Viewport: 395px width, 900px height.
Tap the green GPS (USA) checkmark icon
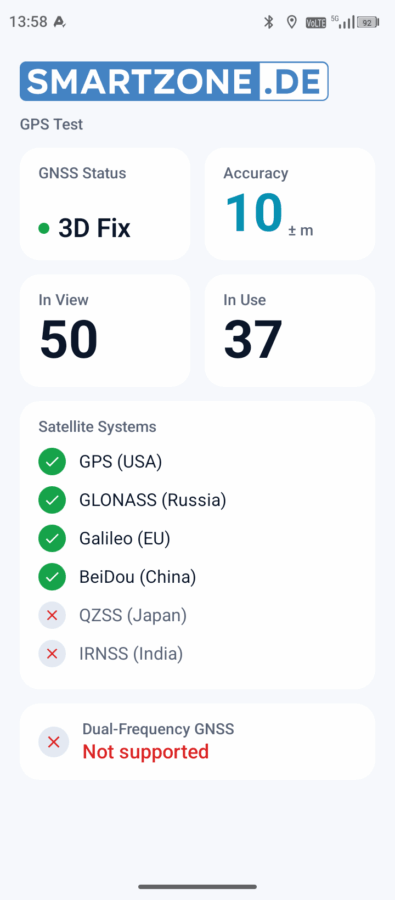pos(52,462)
